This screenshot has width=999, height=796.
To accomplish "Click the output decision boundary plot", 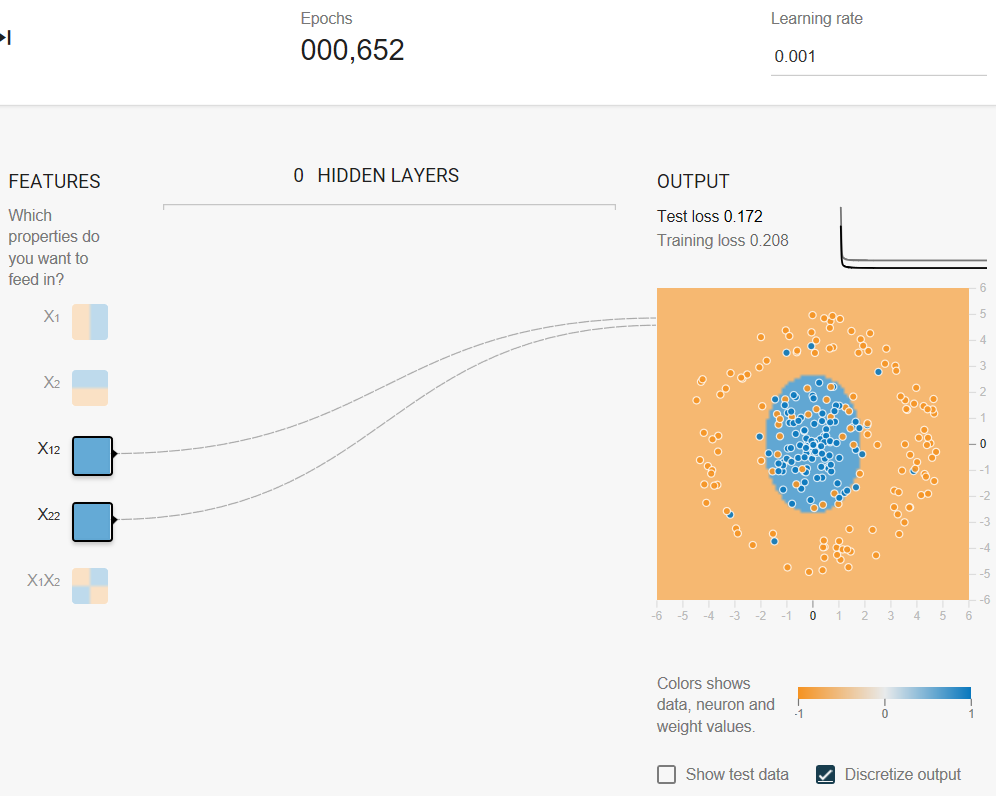I will (x=813, y=444).
